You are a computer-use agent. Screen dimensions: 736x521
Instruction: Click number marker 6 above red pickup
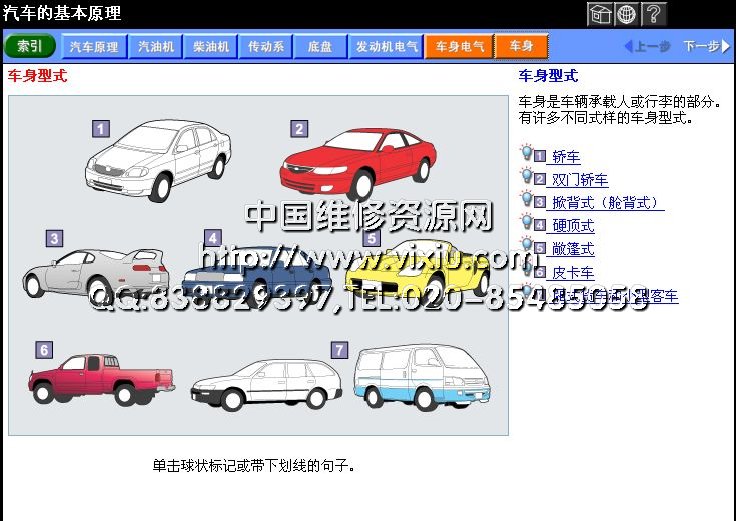[44, 350]
